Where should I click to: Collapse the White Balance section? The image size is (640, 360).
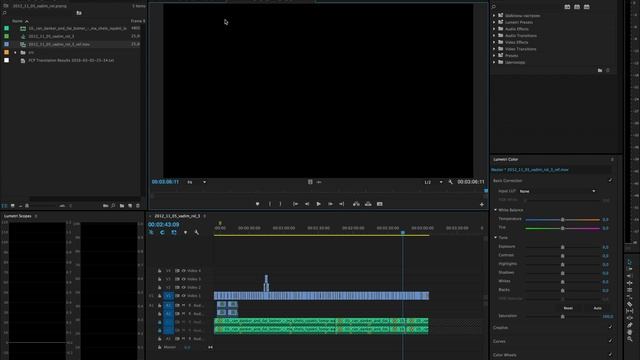click(496, 210)
